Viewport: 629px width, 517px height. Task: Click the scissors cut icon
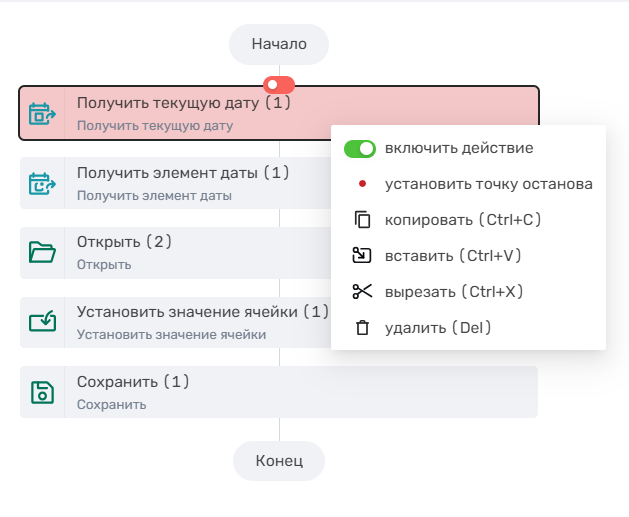pos(362,292)
